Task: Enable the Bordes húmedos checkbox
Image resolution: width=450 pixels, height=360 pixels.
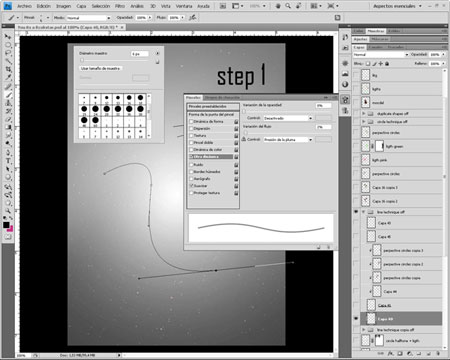Action: point(191,172)
